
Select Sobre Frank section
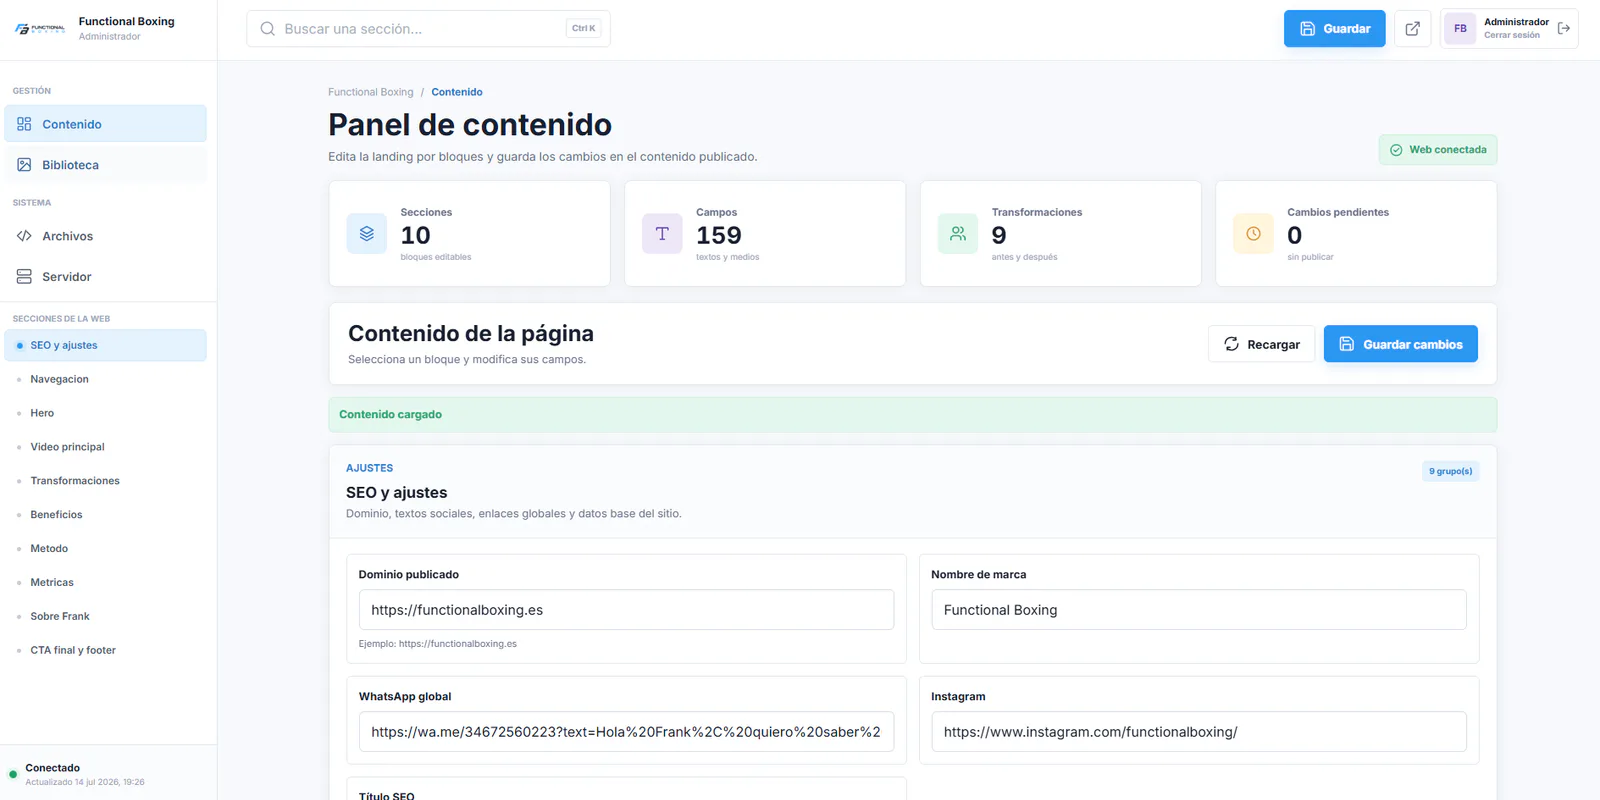[105, 617]
